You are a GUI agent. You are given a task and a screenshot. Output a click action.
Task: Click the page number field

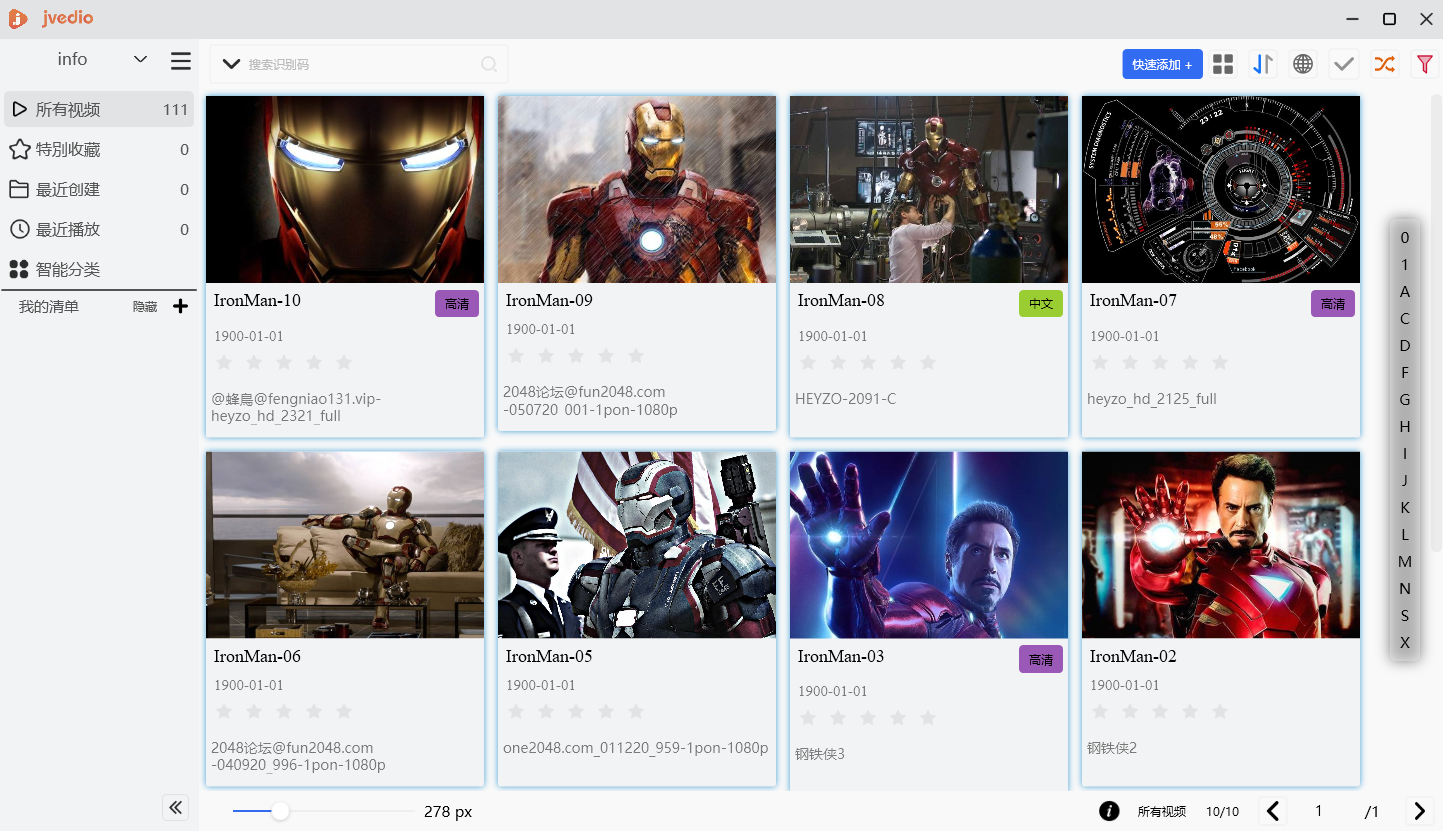point(1319,811)
